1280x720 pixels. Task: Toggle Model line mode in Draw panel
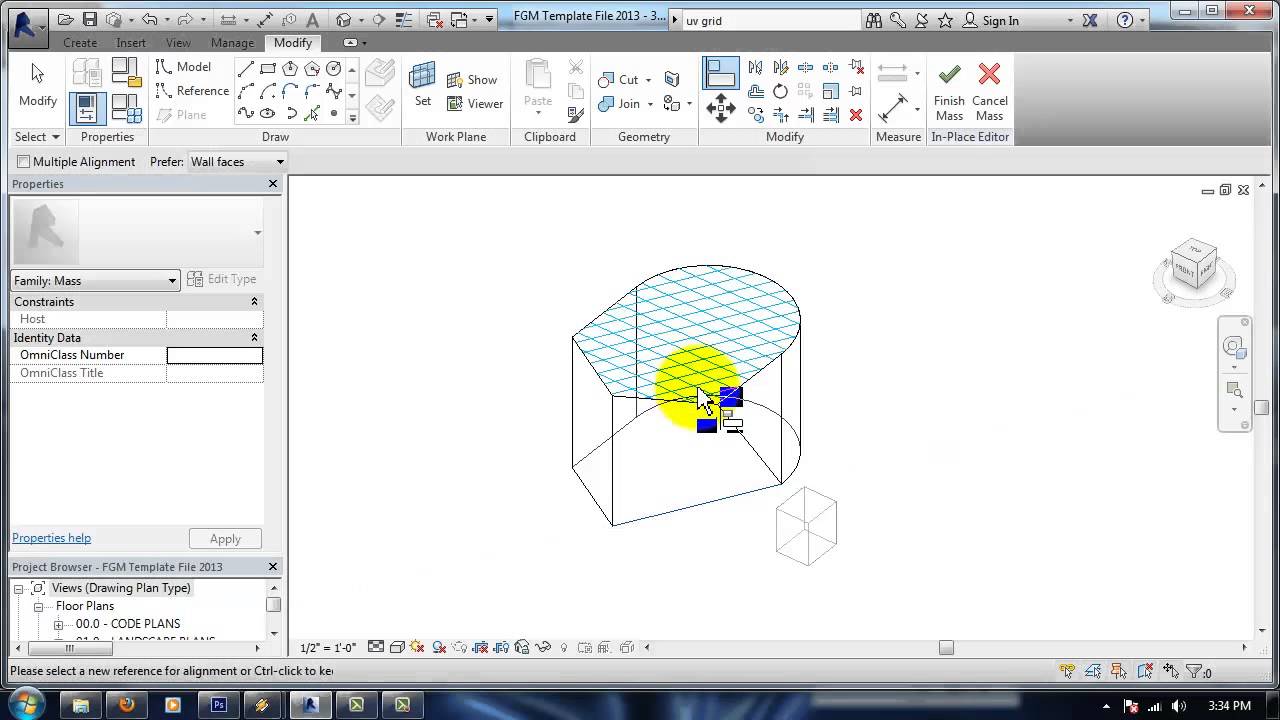coord(184,67)
